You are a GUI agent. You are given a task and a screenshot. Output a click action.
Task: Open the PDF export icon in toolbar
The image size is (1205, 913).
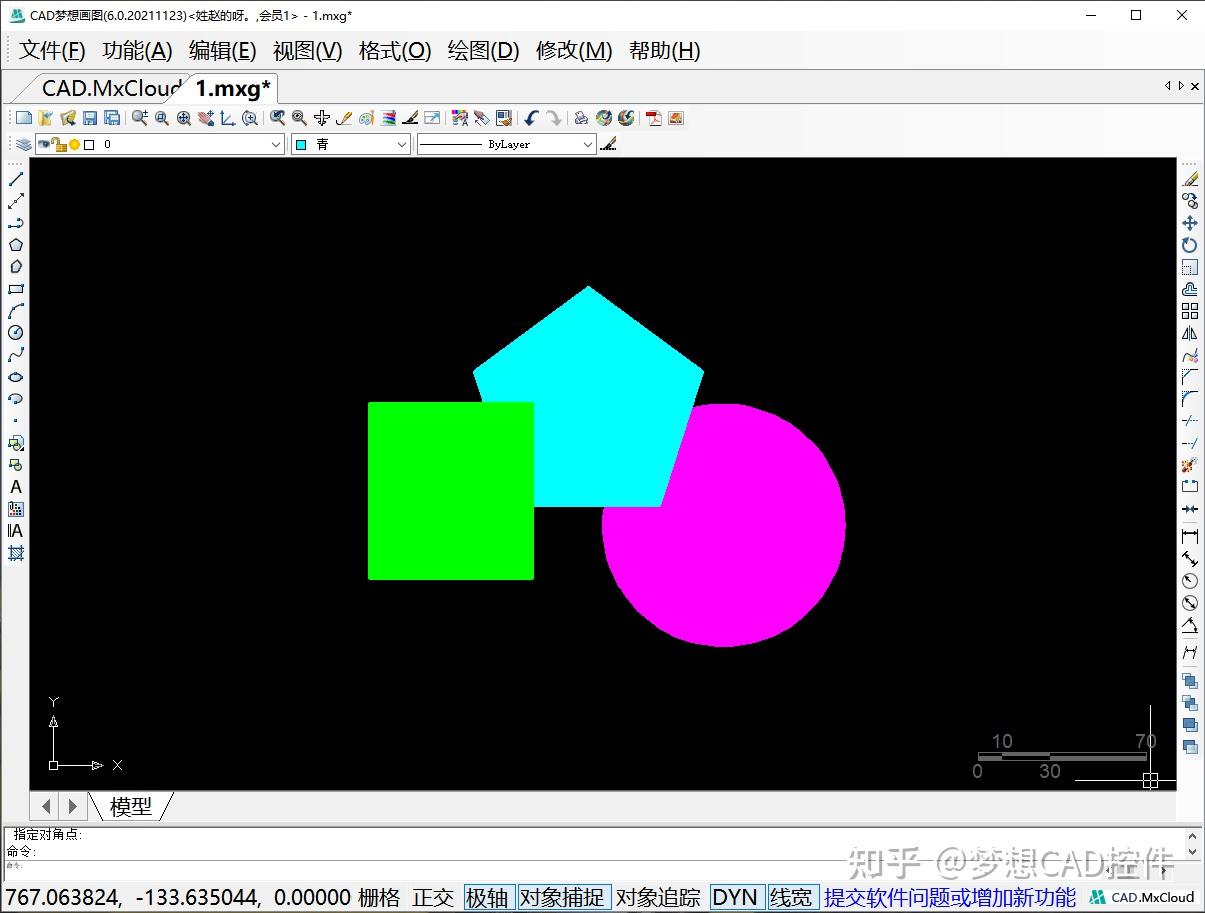(x=655, y=117)
